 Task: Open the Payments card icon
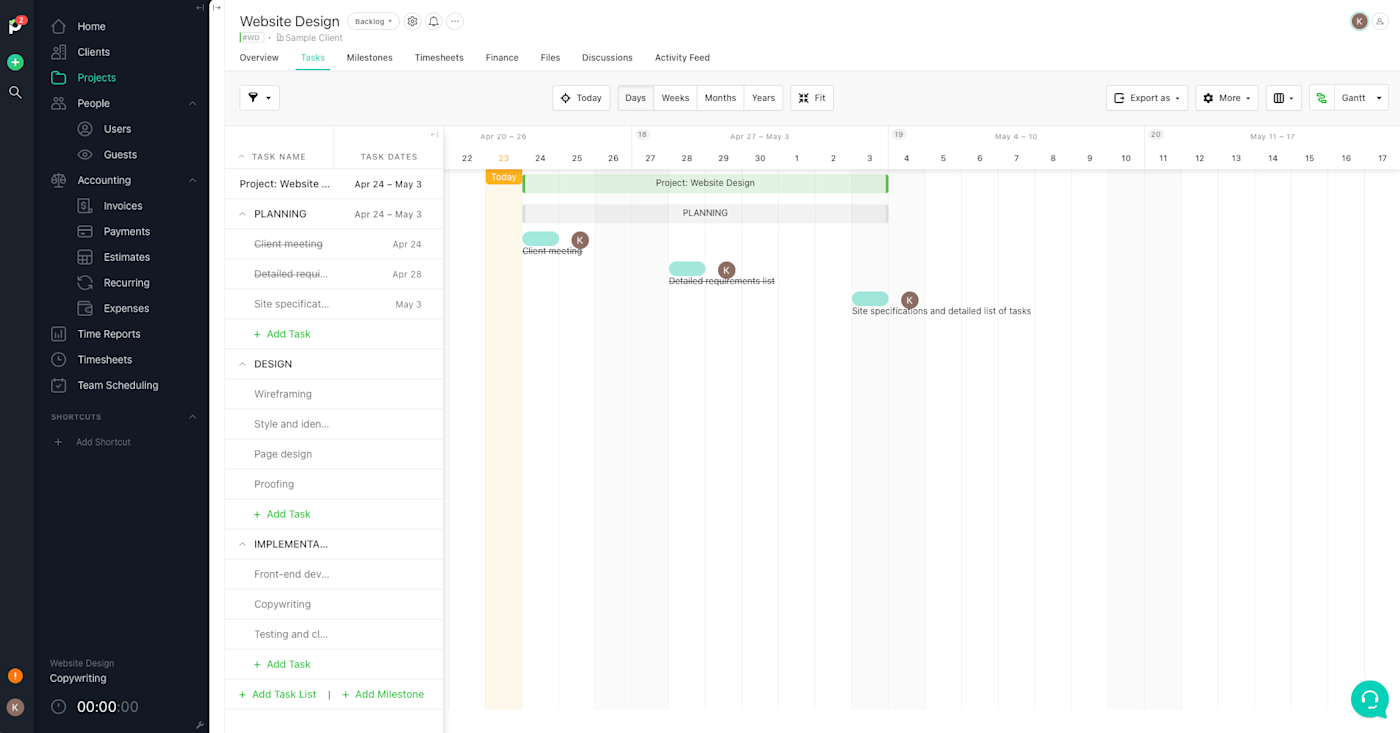[85, 232]
